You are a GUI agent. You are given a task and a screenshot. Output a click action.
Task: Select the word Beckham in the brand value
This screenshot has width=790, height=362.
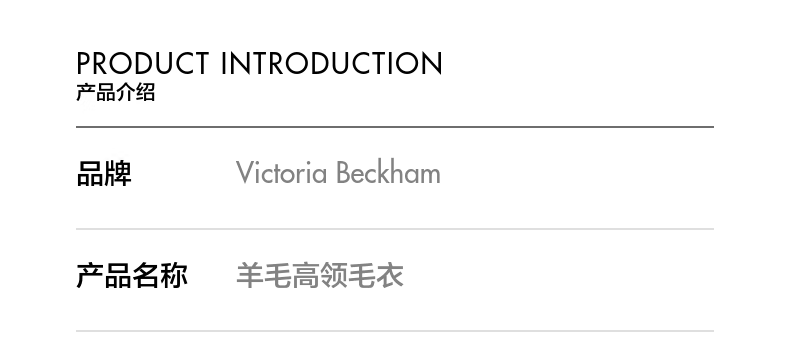[x=388, y=173]
